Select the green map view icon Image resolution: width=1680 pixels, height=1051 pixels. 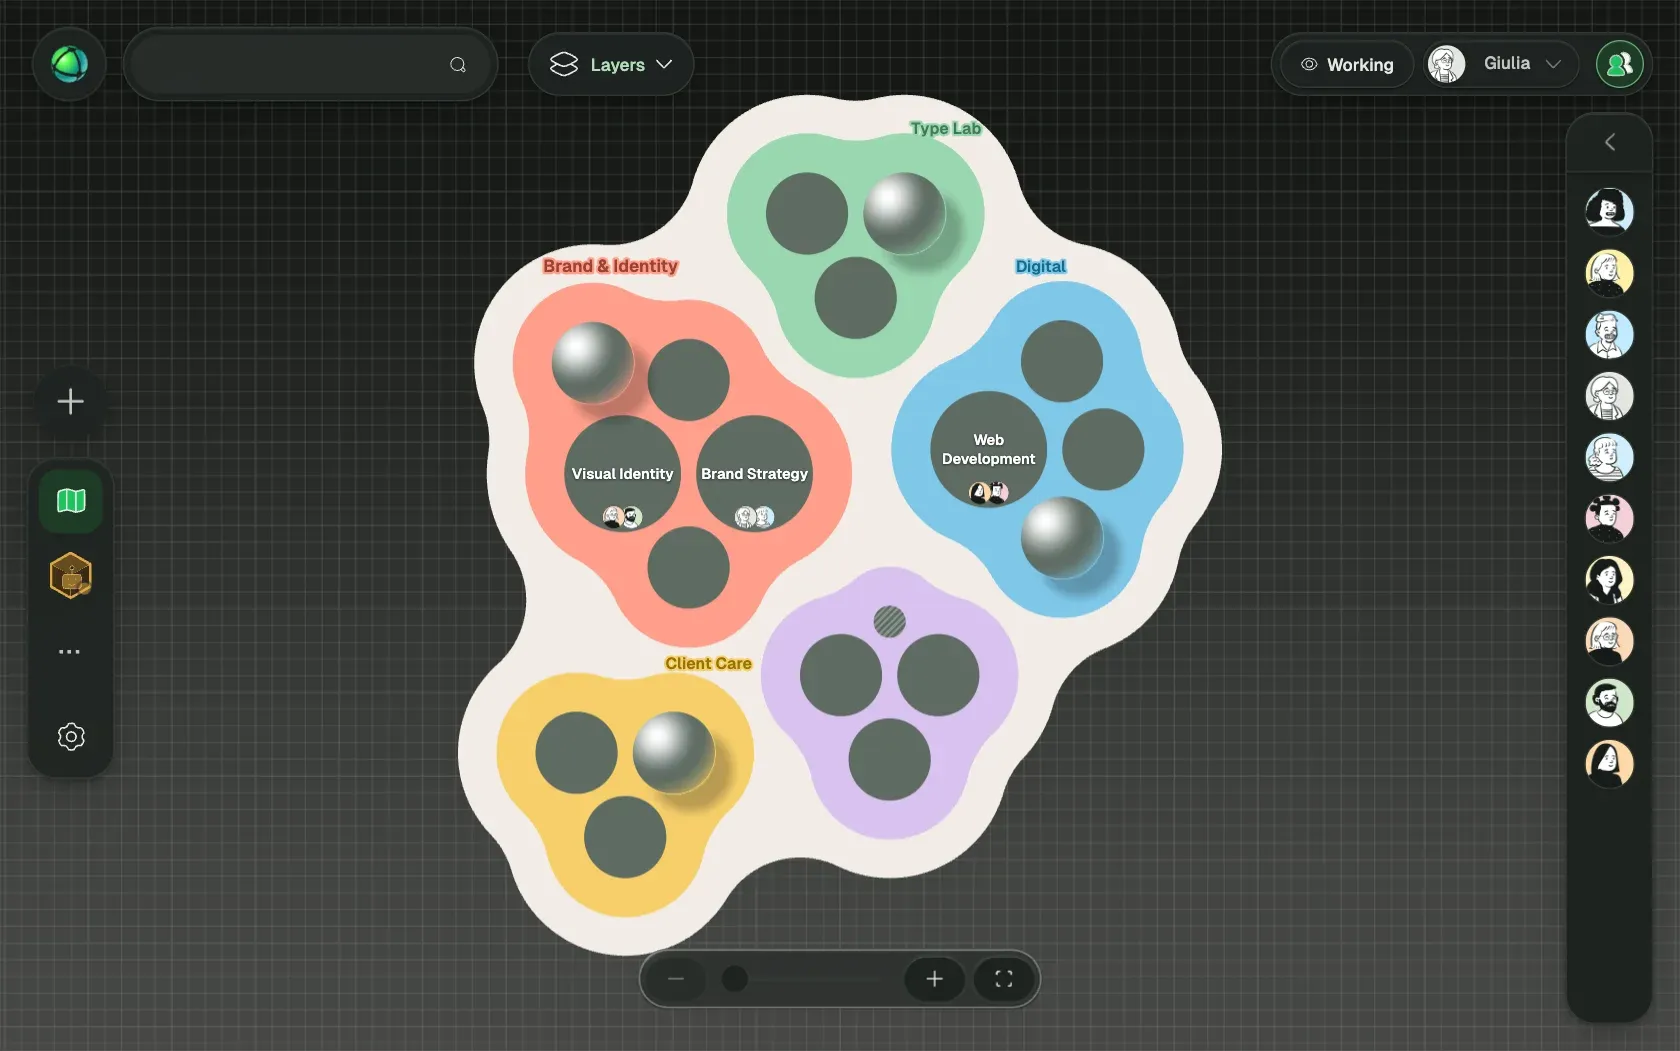(x=70, y=500)
